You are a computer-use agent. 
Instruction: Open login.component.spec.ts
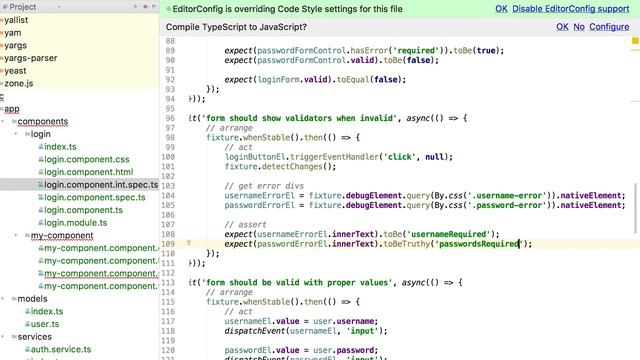click(x=95, y=197)
